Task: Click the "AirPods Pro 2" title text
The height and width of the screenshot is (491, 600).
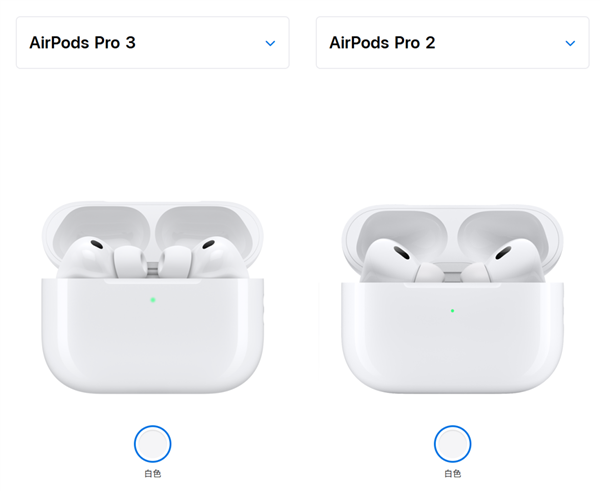Action: pyautogui.click(x=382, y=42)
